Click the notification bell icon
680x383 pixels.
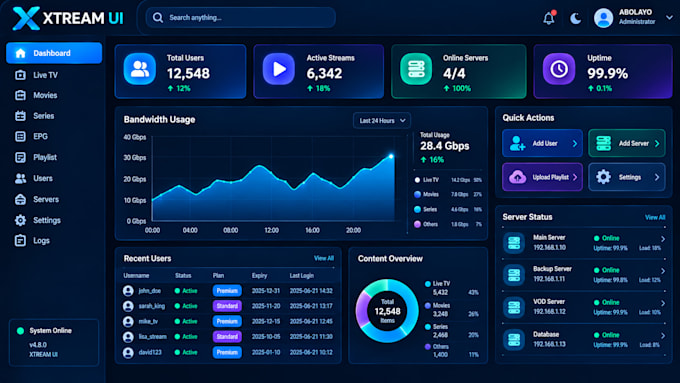tap(549, 18)
